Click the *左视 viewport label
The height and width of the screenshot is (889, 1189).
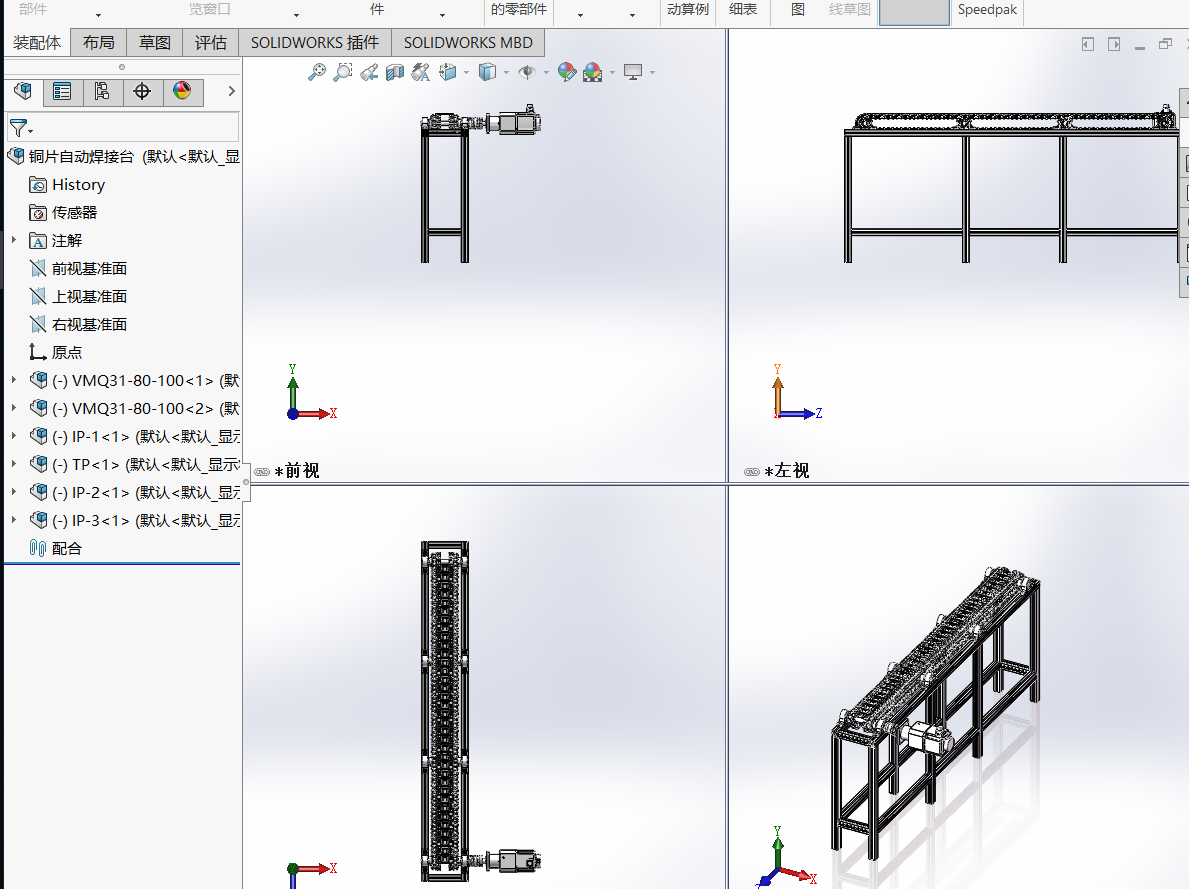pyautogui.click(x=787, y=471)
